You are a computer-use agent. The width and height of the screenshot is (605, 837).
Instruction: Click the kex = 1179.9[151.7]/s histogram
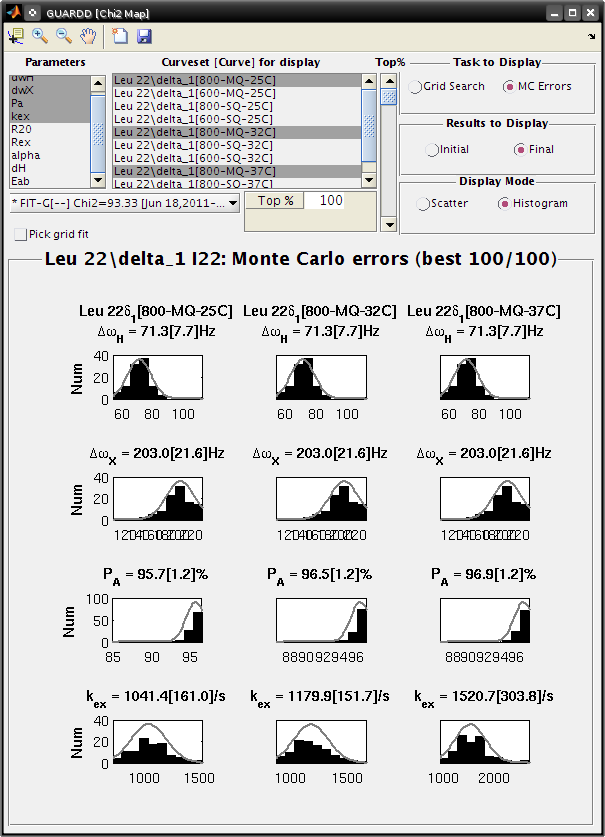pos(321,742)
